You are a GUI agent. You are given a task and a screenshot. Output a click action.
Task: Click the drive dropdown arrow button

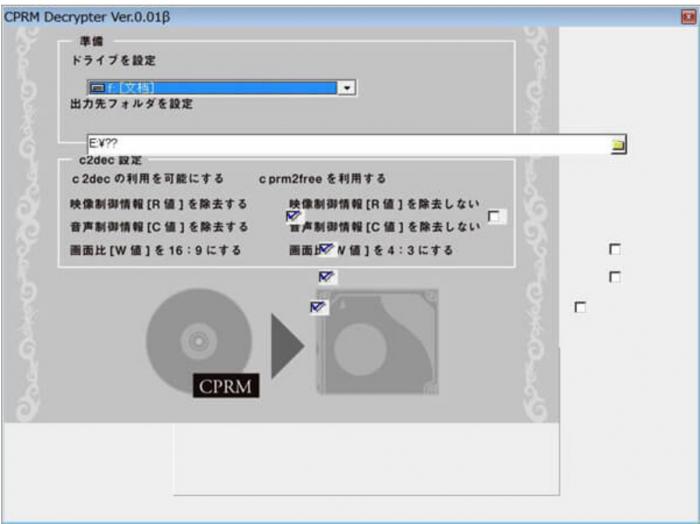[x=346, y=87]
